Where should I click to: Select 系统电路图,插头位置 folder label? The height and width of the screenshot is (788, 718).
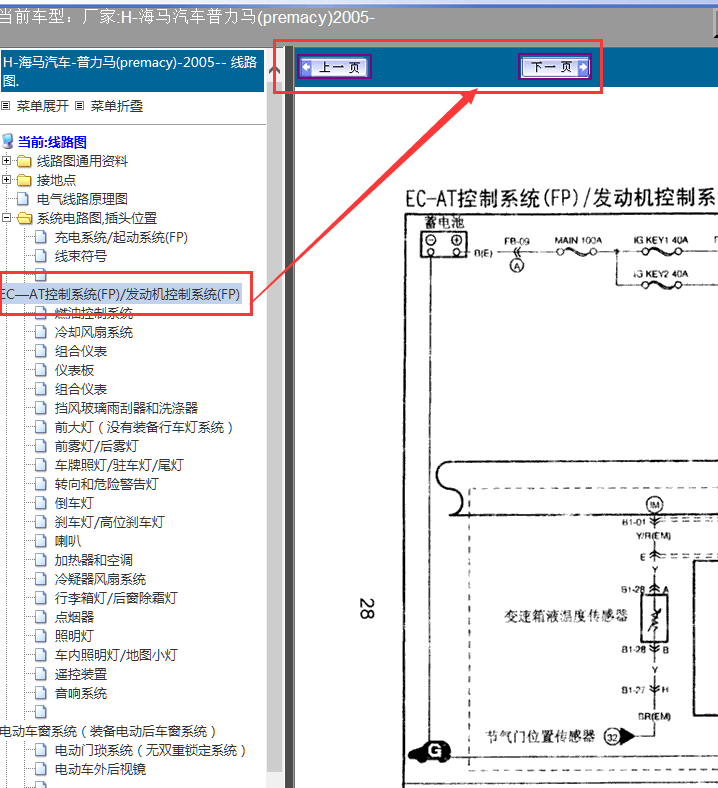(x=96, y=218)
